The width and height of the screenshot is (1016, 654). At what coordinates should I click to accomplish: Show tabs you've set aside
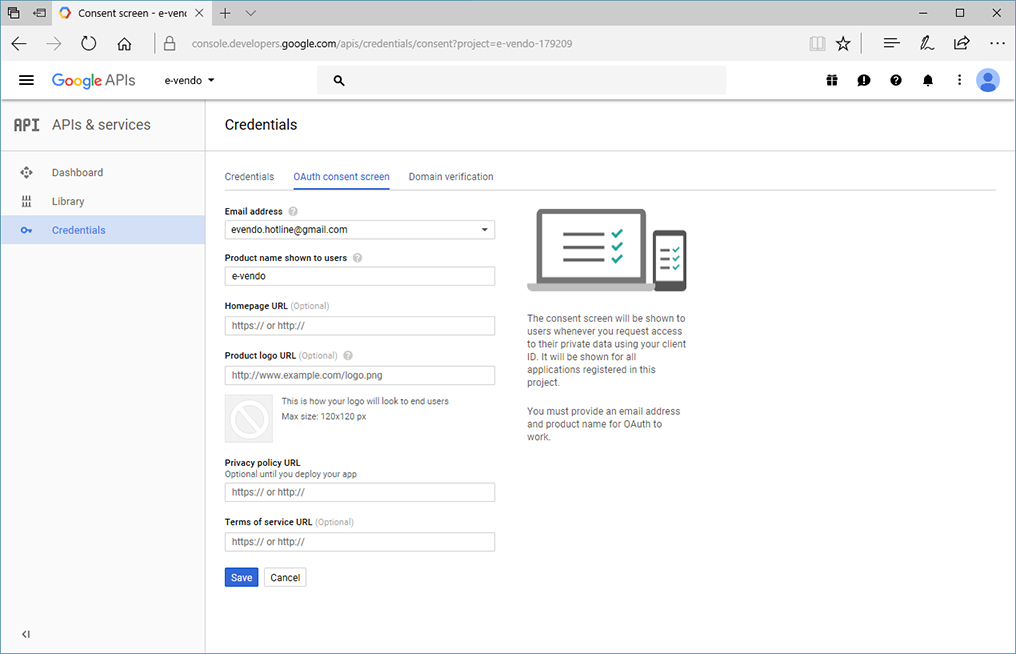point(13,13)
